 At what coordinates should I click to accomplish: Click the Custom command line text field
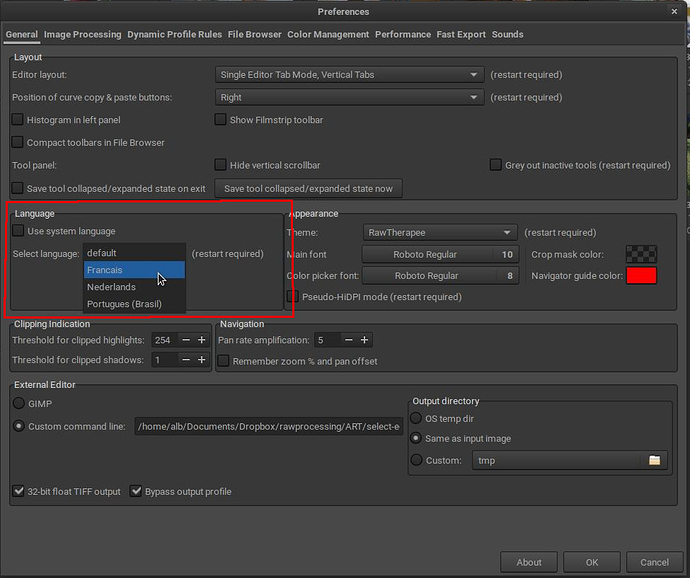click(x=268, y=427)
